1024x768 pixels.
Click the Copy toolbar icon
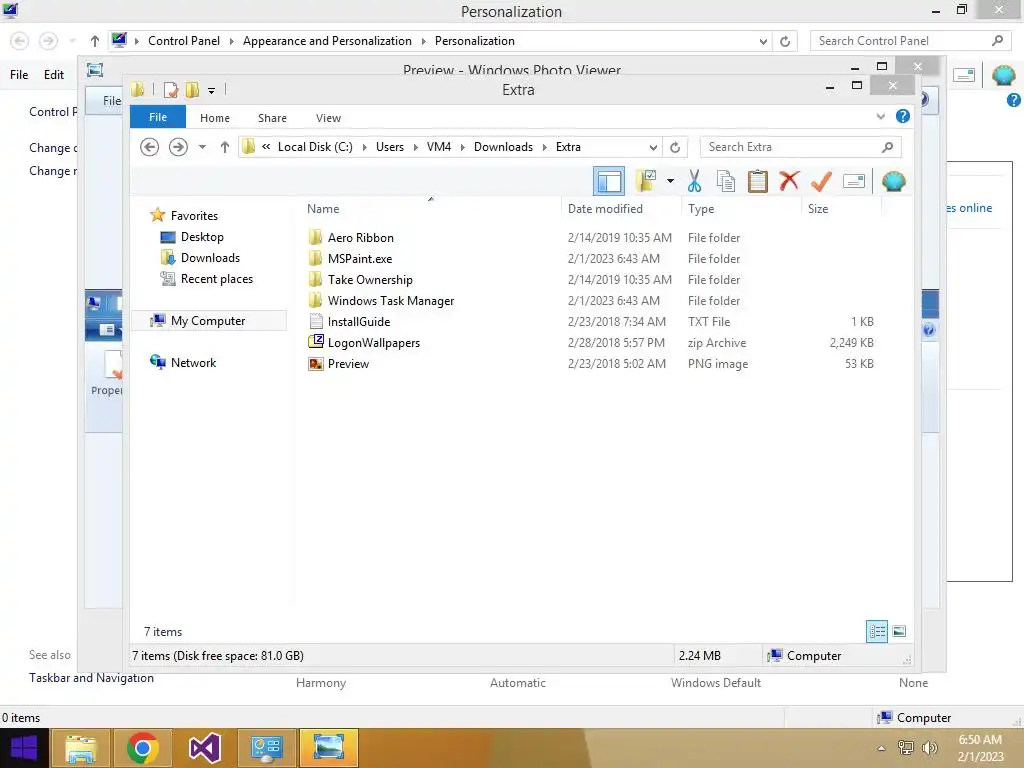[x=726, y=181]
